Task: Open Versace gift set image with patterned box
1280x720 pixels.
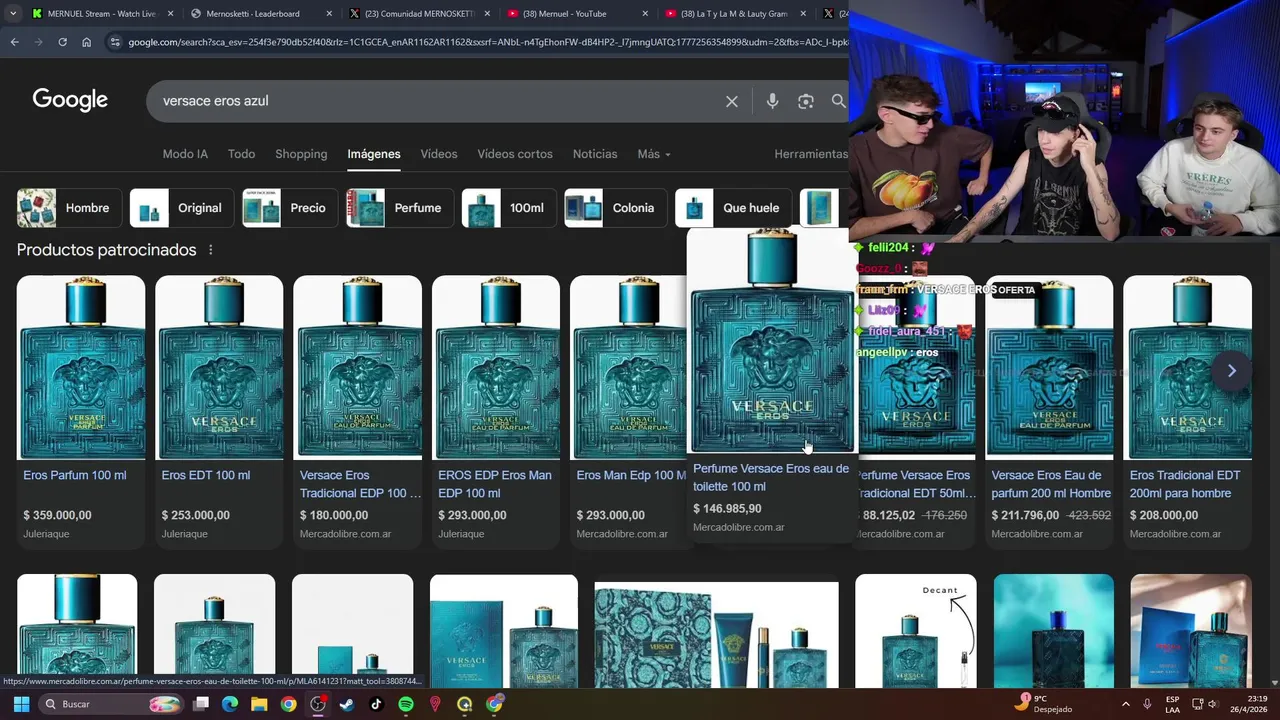Action: click(716, 634)
